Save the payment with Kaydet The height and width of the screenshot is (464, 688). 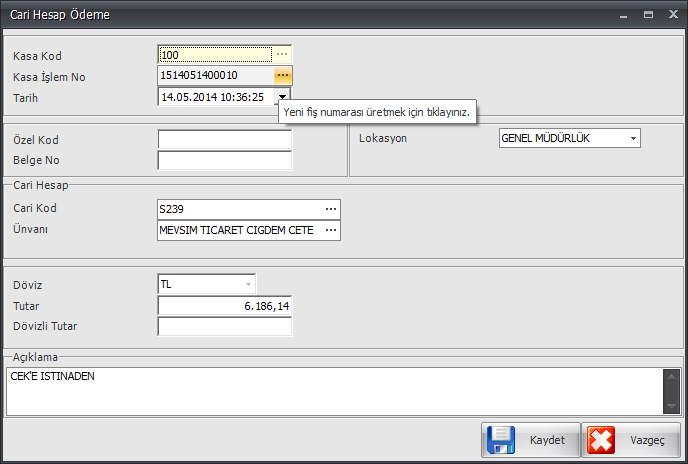pos(530,440)
